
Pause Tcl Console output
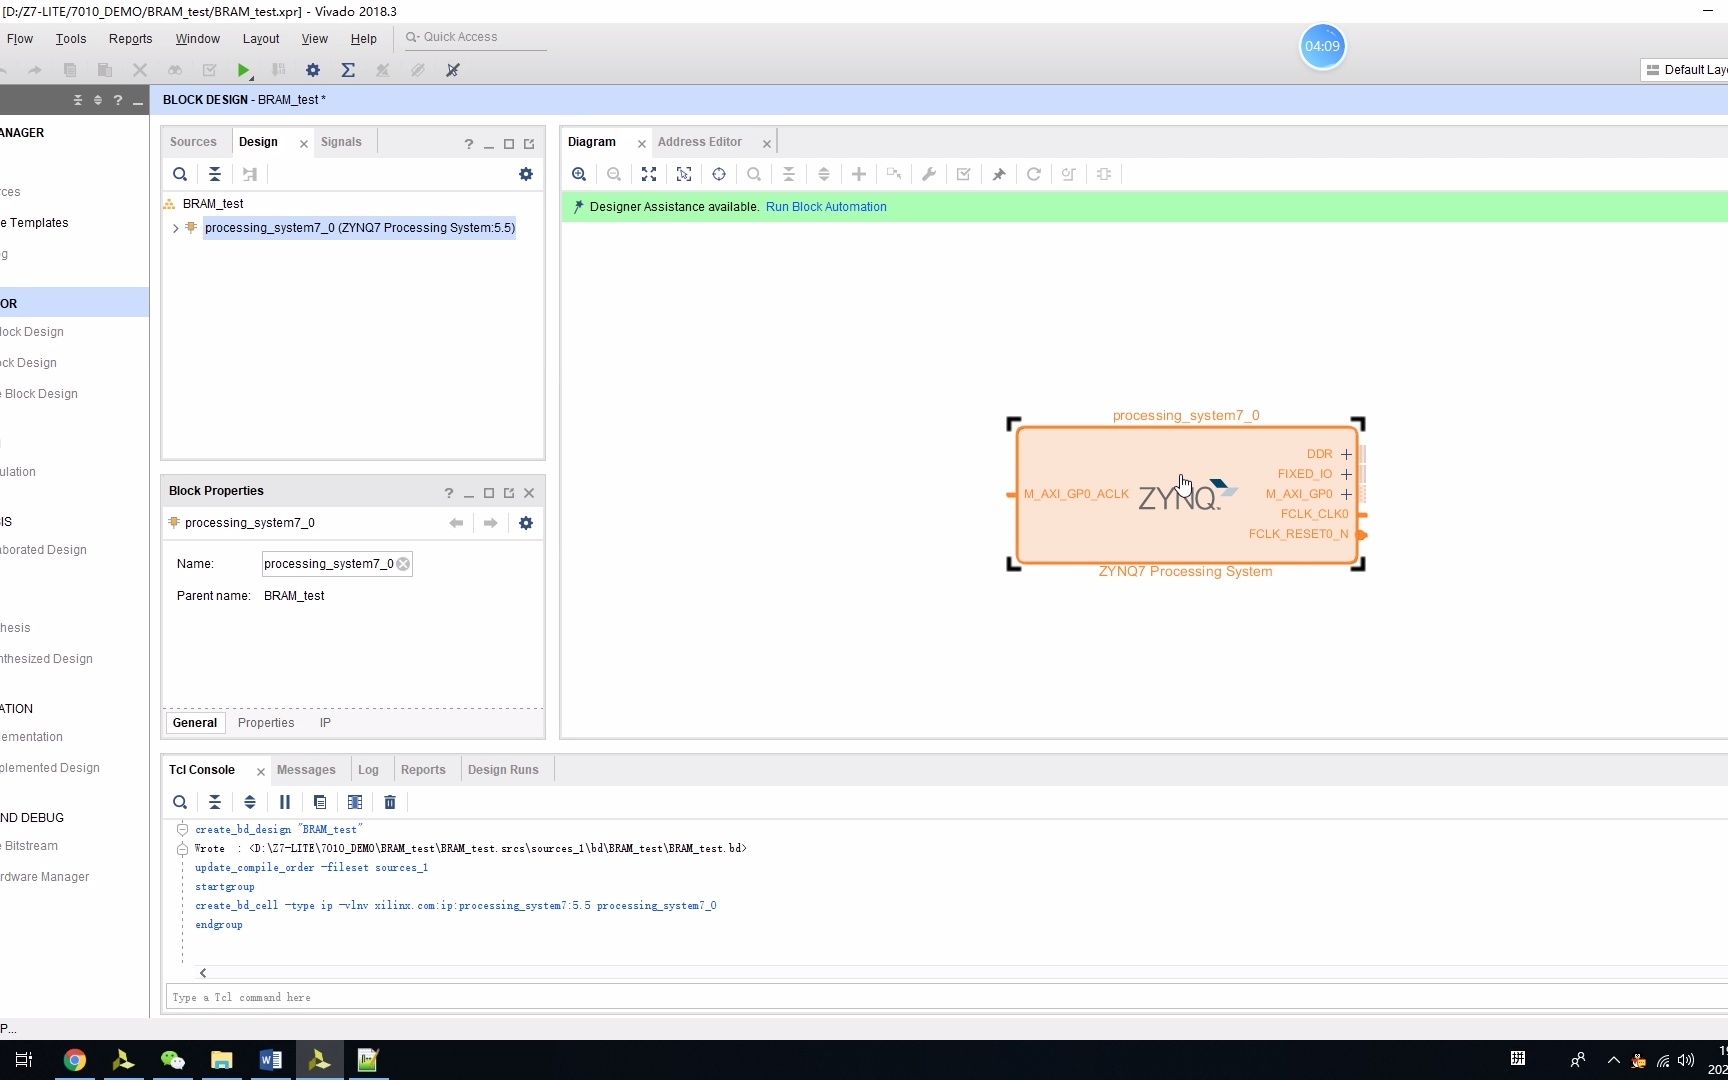tap(285, 802)
